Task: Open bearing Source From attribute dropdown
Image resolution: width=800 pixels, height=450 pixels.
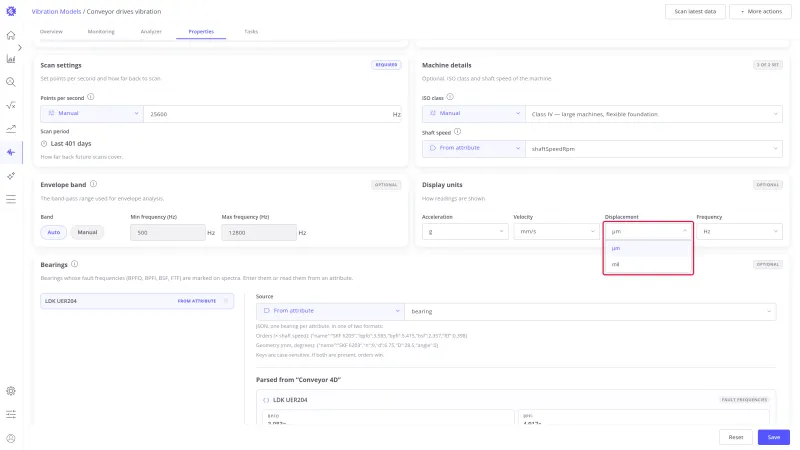Action: tap(330, 311)
